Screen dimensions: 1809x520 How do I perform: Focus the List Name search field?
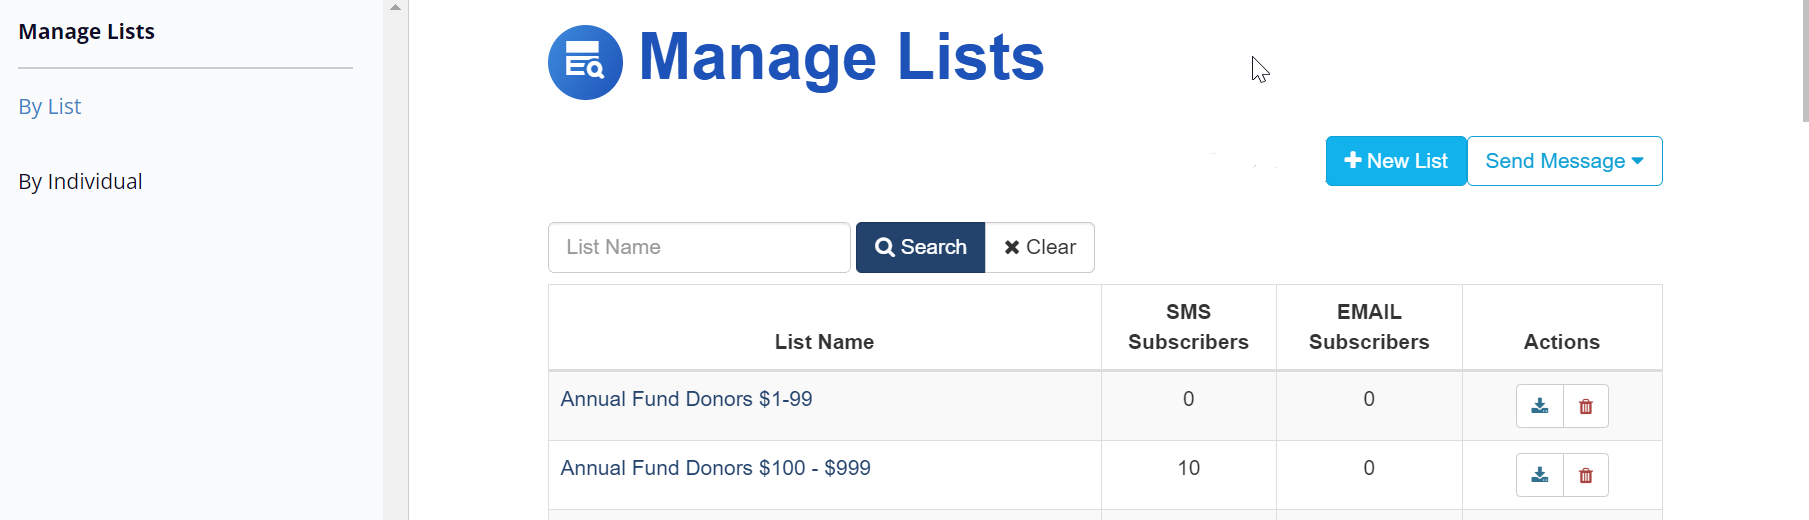[699, 247]
